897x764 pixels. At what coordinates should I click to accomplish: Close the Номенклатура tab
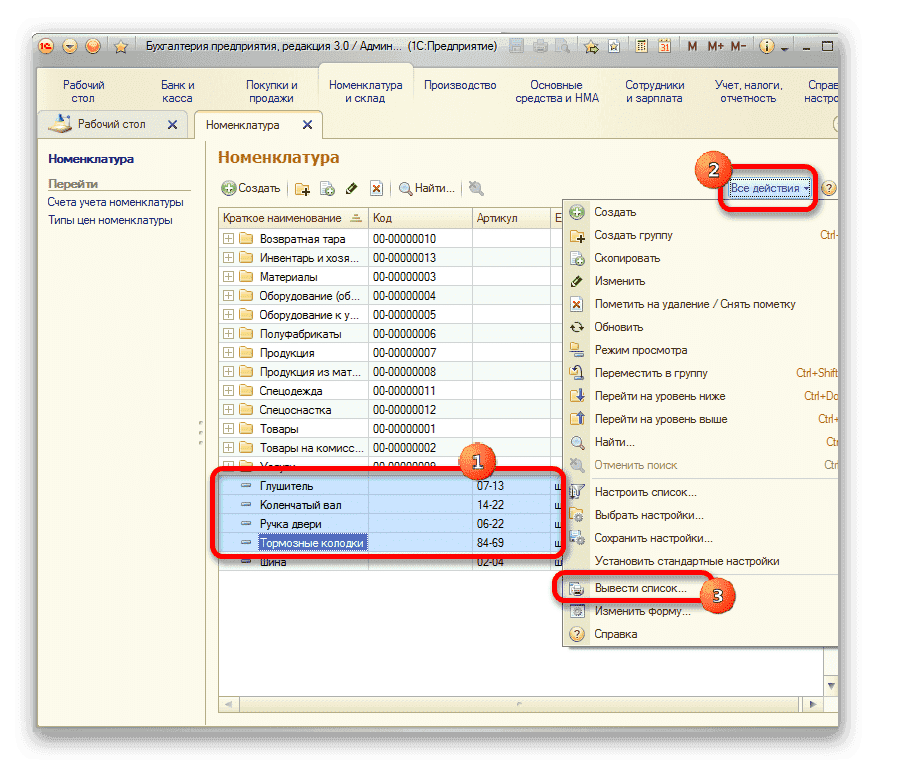(308, 125)
